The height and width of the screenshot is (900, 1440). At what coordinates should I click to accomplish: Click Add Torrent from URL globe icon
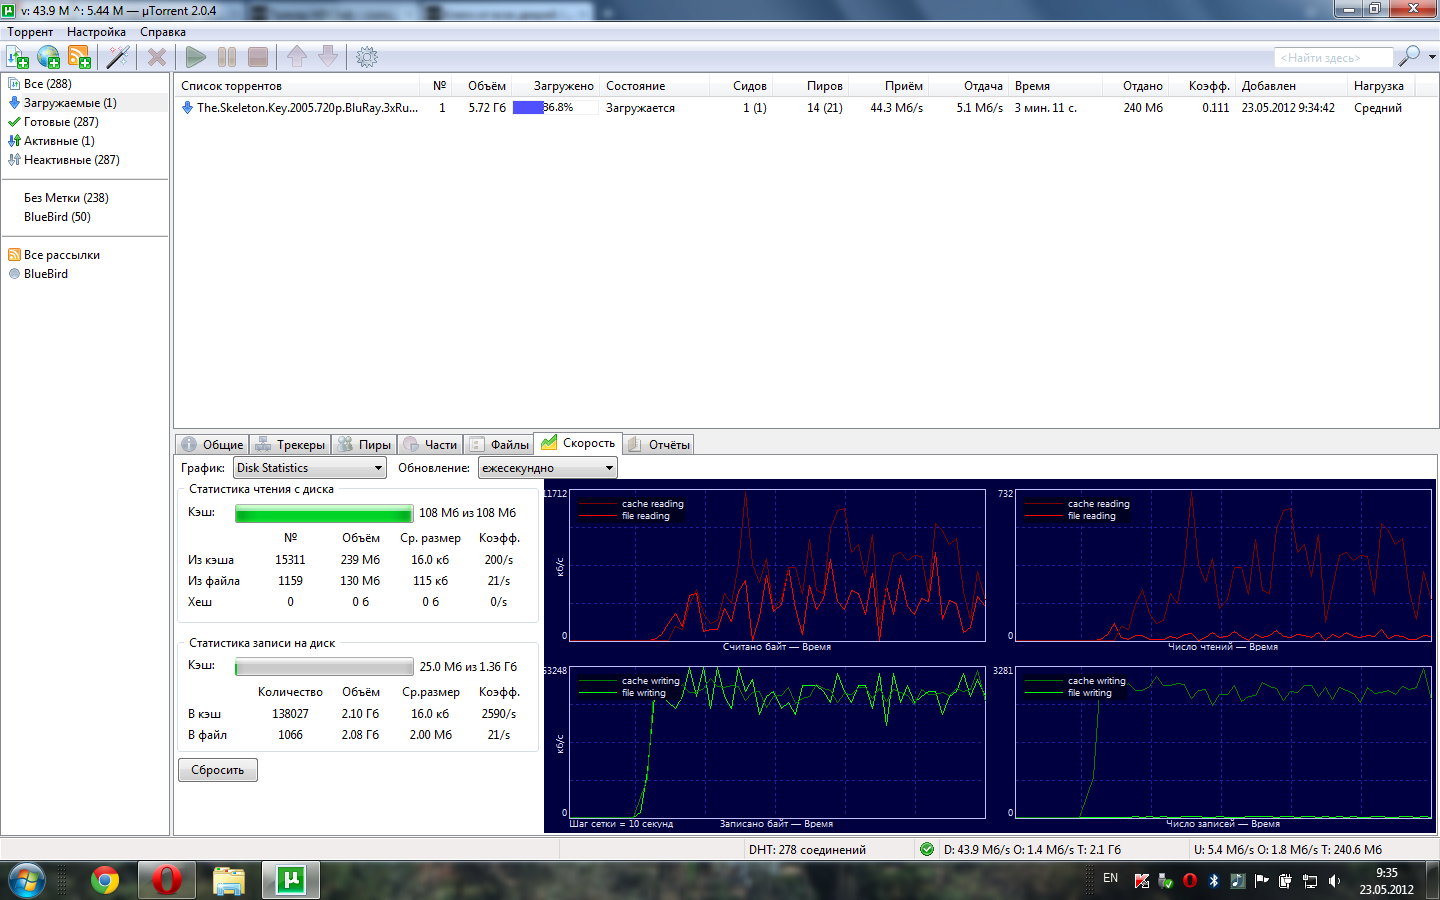[x=48, y=57]
